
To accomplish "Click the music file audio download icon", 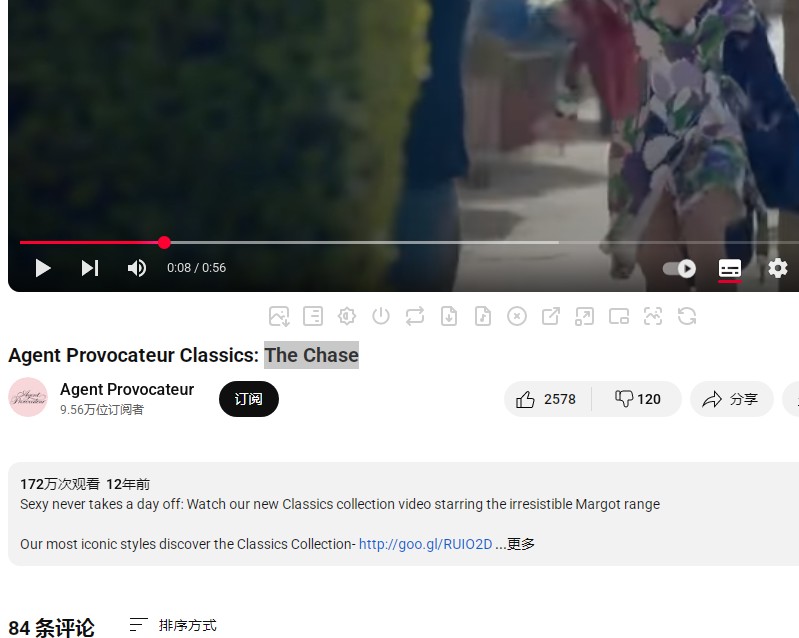I will (483, 316).
